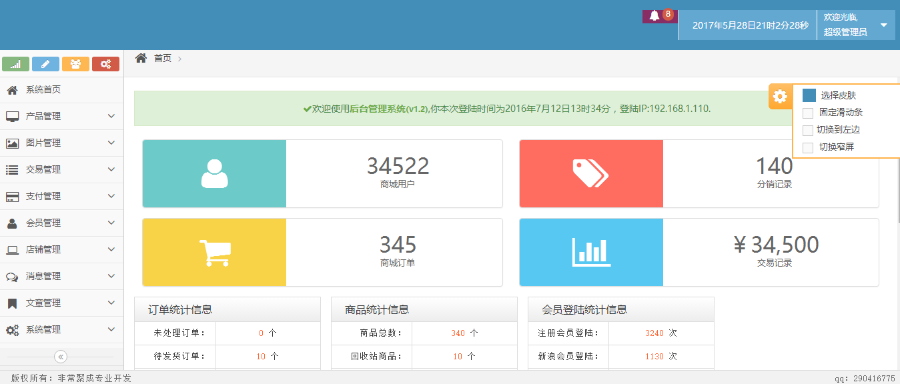Screen dimensions: 900x384
Task: Click the orange users shortcut button
Action: click(x=76, y=64)
